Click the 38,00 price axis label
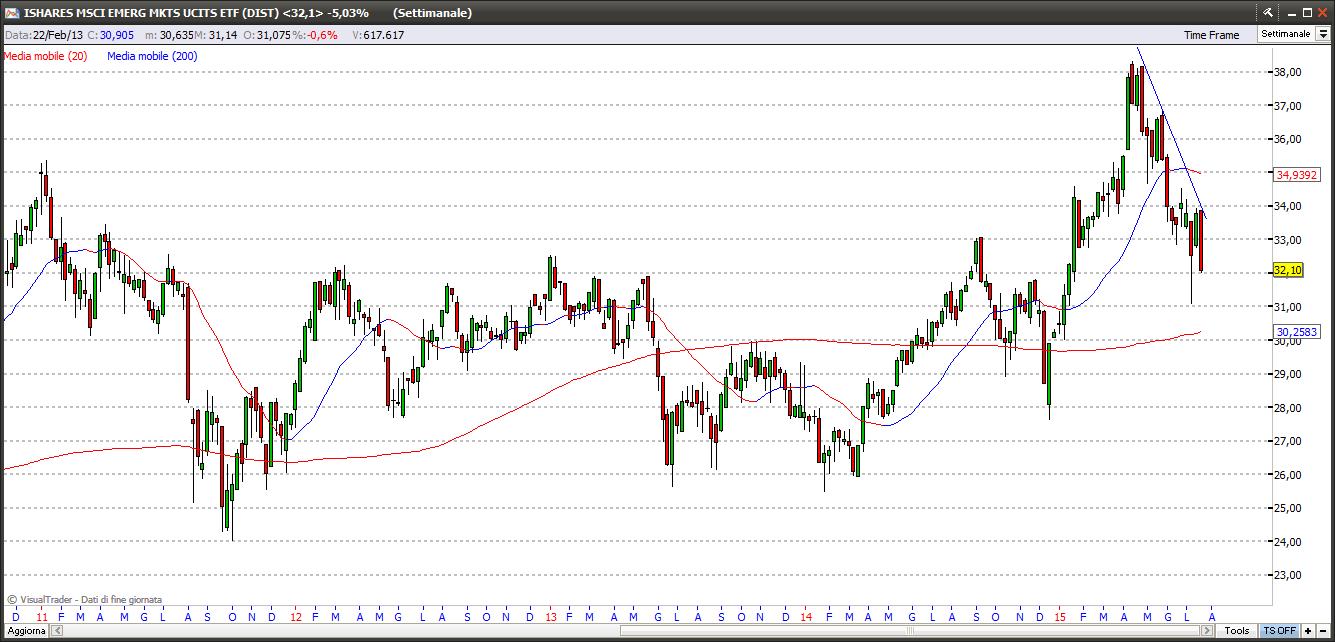Image resolution: width=1335 pixels, height=642 pixels. [1288, 72]
